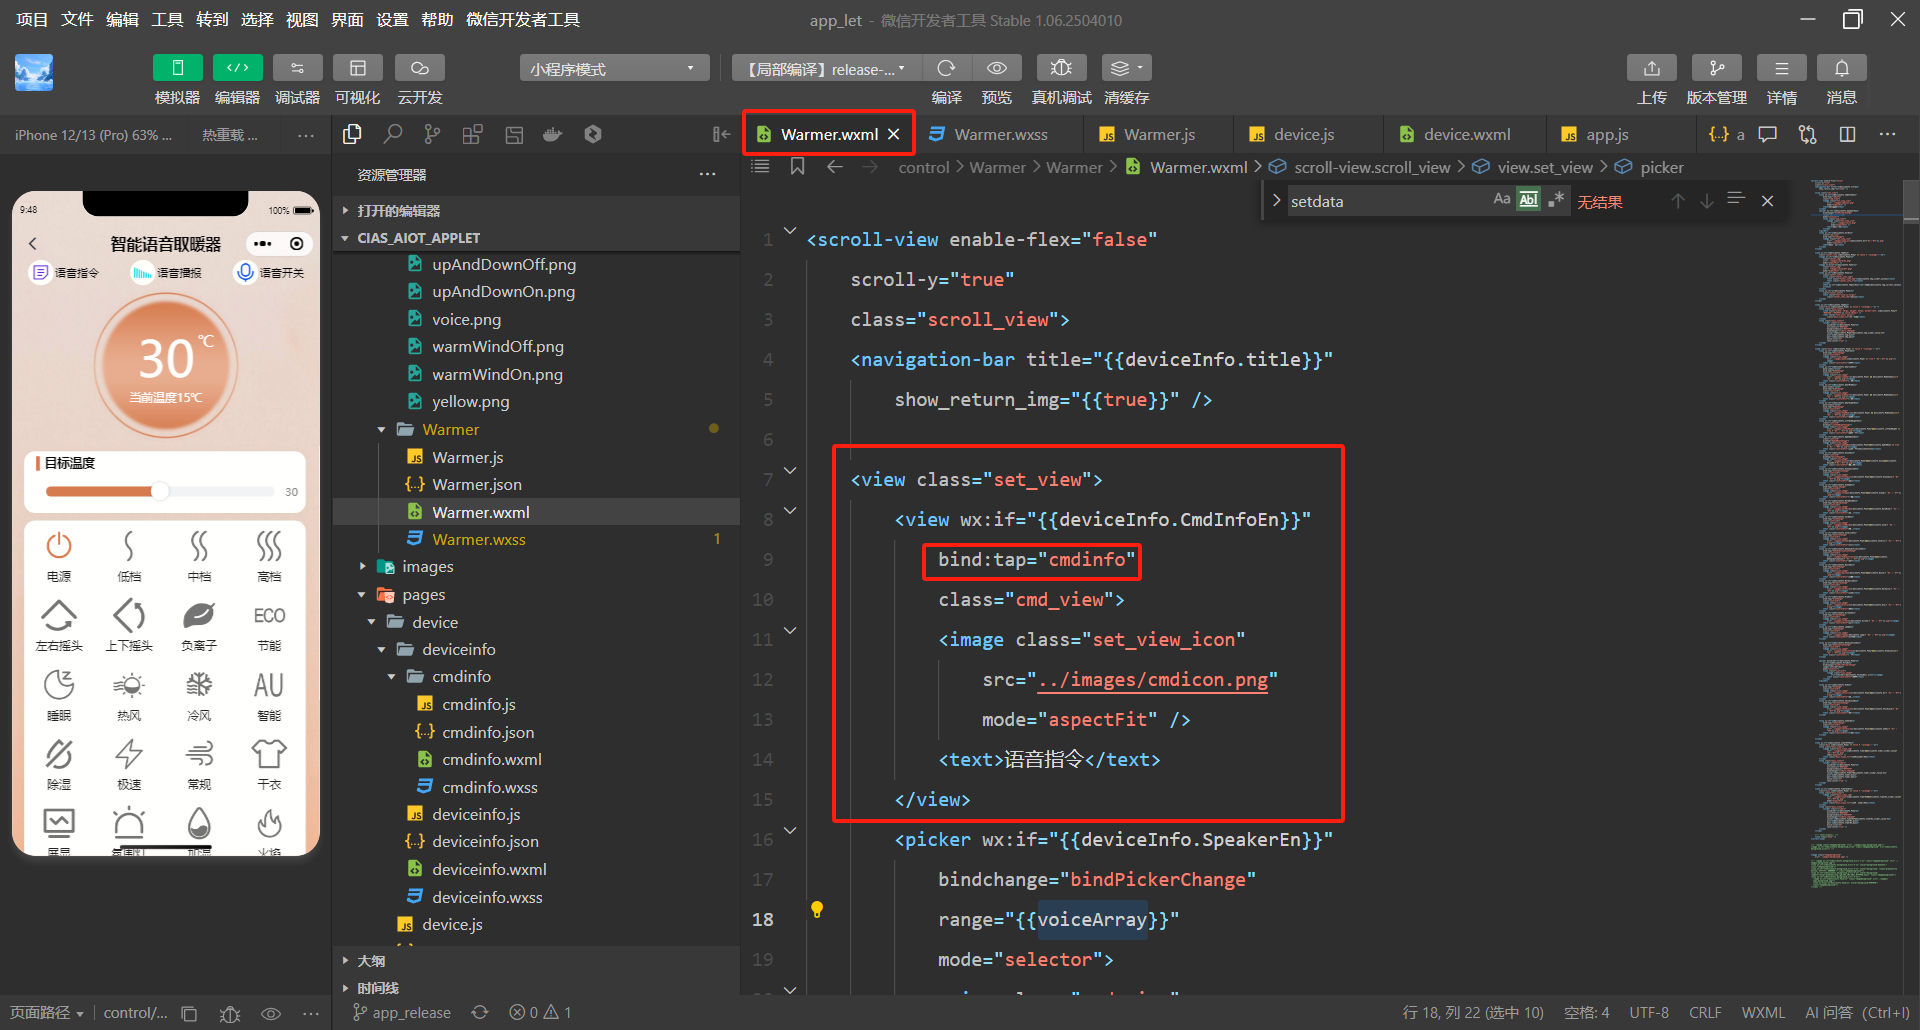Open deviceinfo.wxml in the file tree

(x=489, y=869)
